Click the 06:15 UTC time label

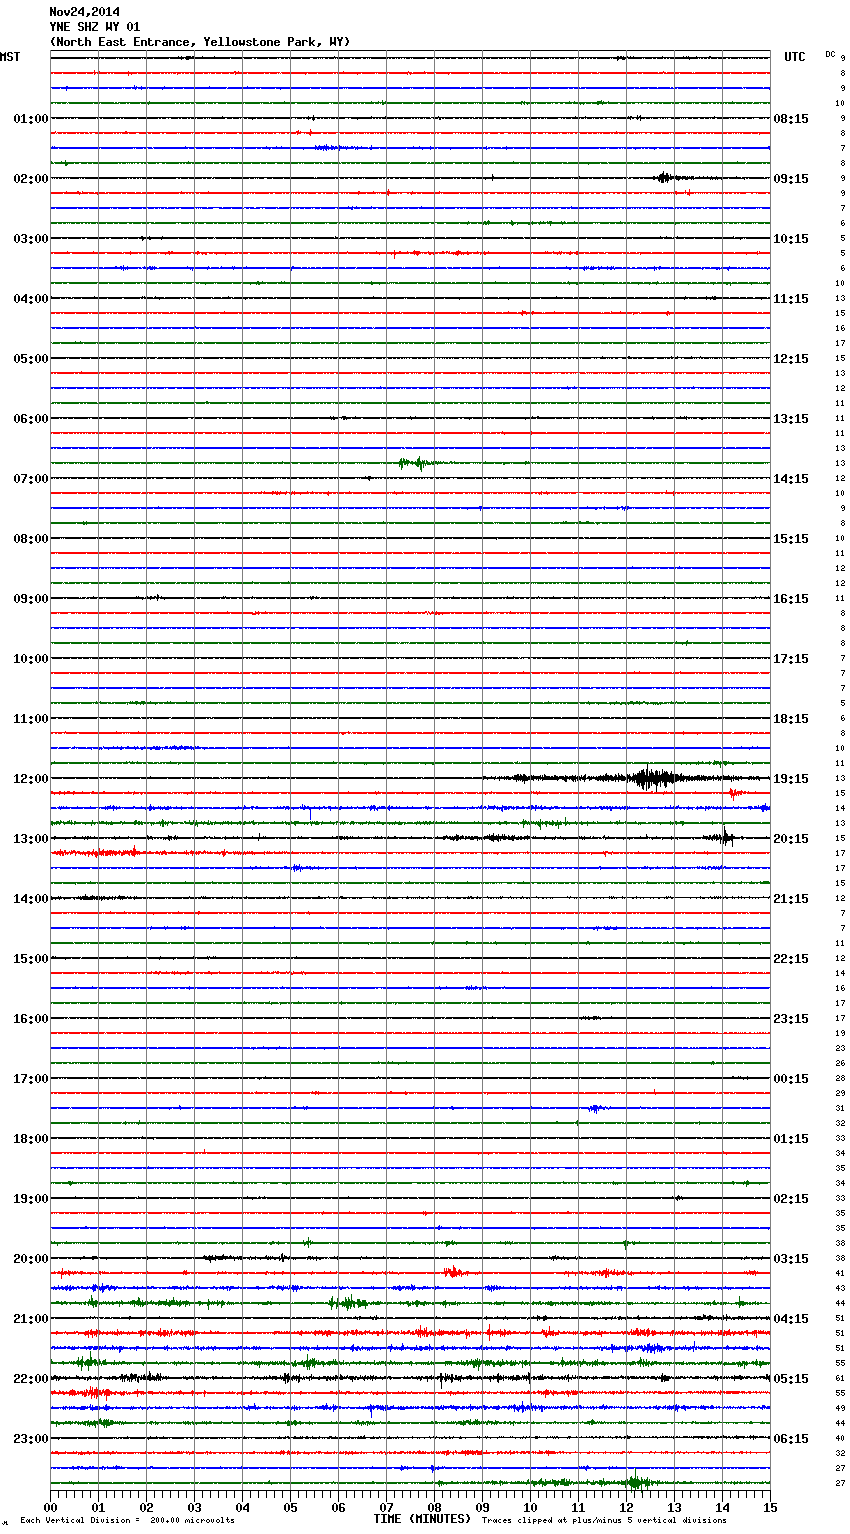[791, 1439]
